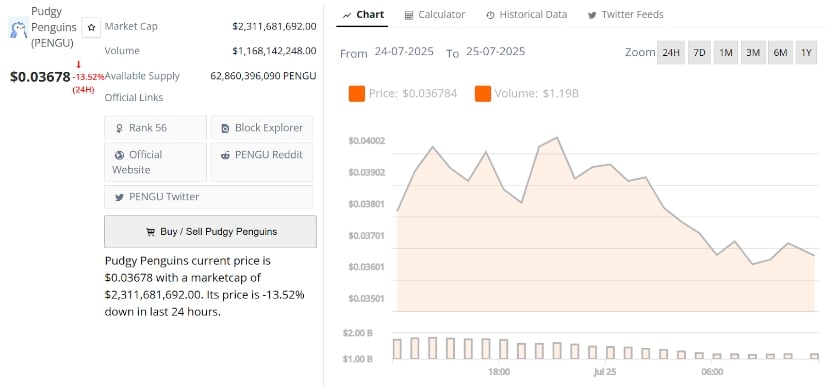Switch to the Calculator tab
825x387 pixels.
pyautogui.click(x=435, y=15)
